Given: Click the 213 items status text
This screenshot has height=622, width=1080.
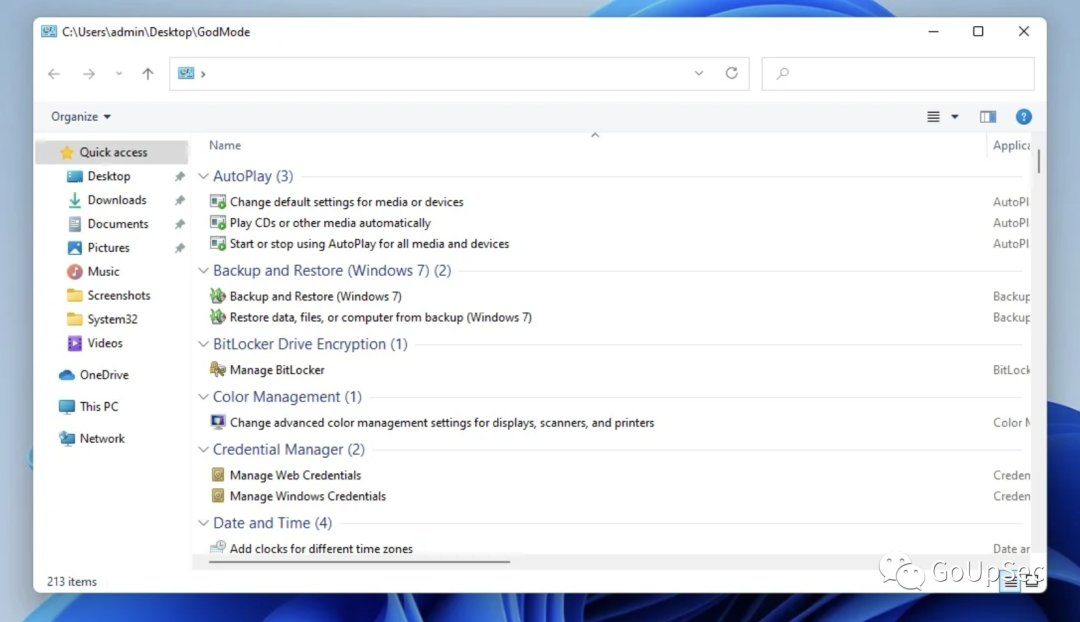Looking at the screenshot, I should tap(72, 581).
